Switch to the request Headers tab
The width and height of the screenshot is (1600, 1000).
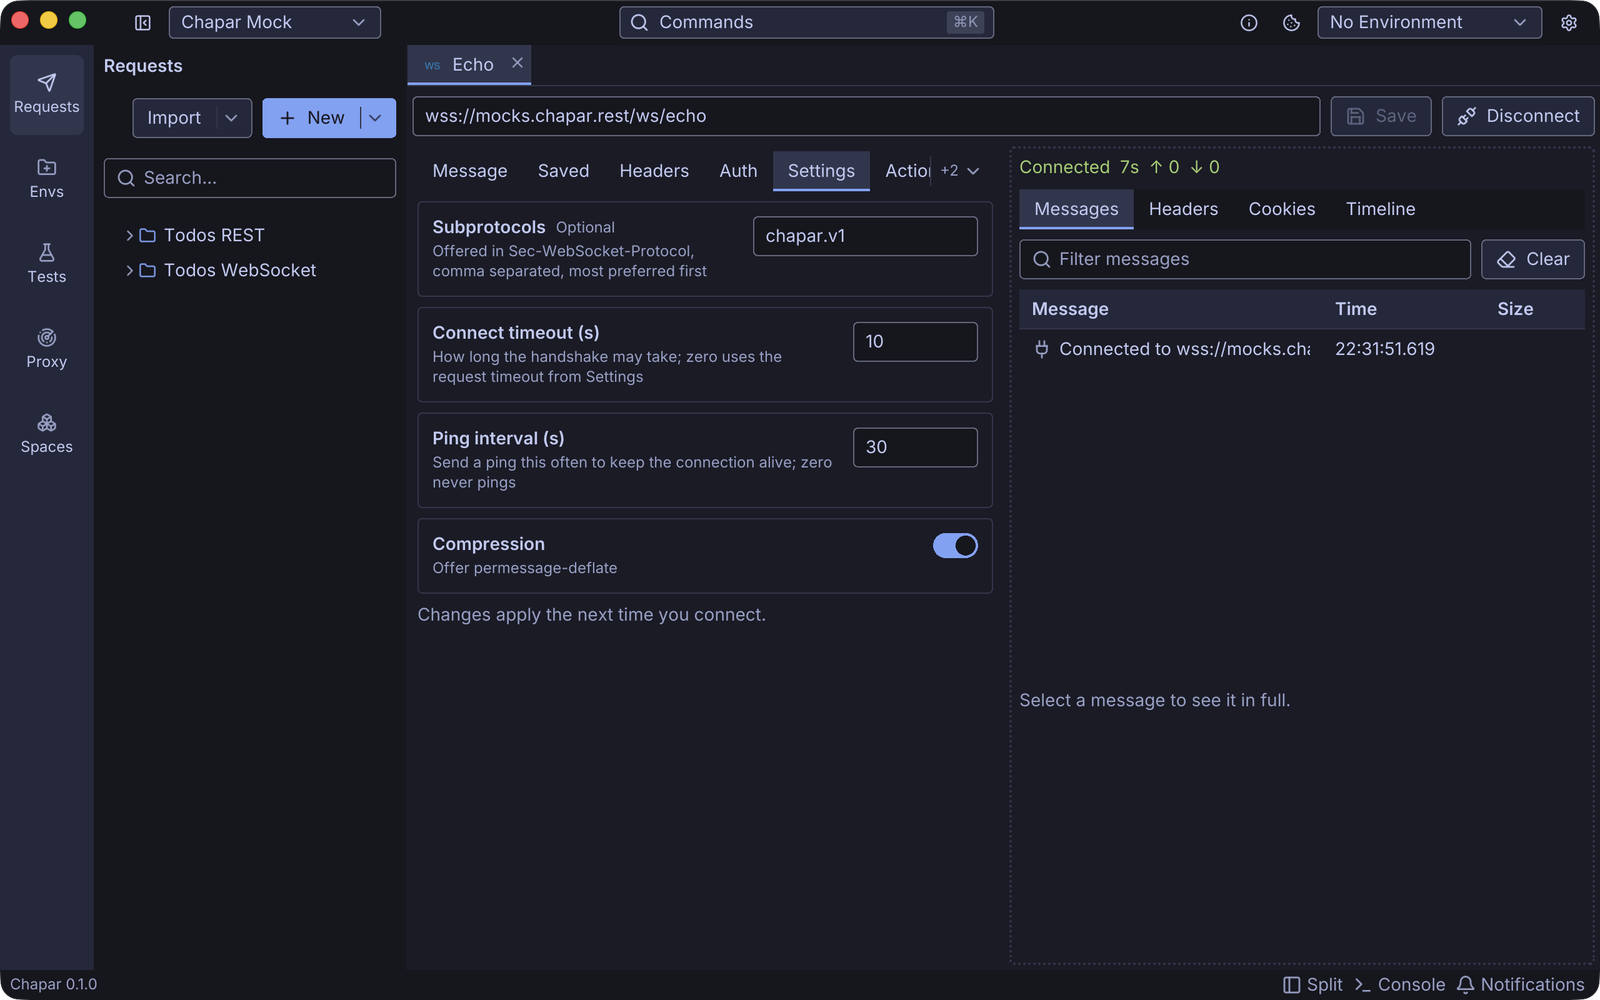pyautogui.click(x=654, y=171)
